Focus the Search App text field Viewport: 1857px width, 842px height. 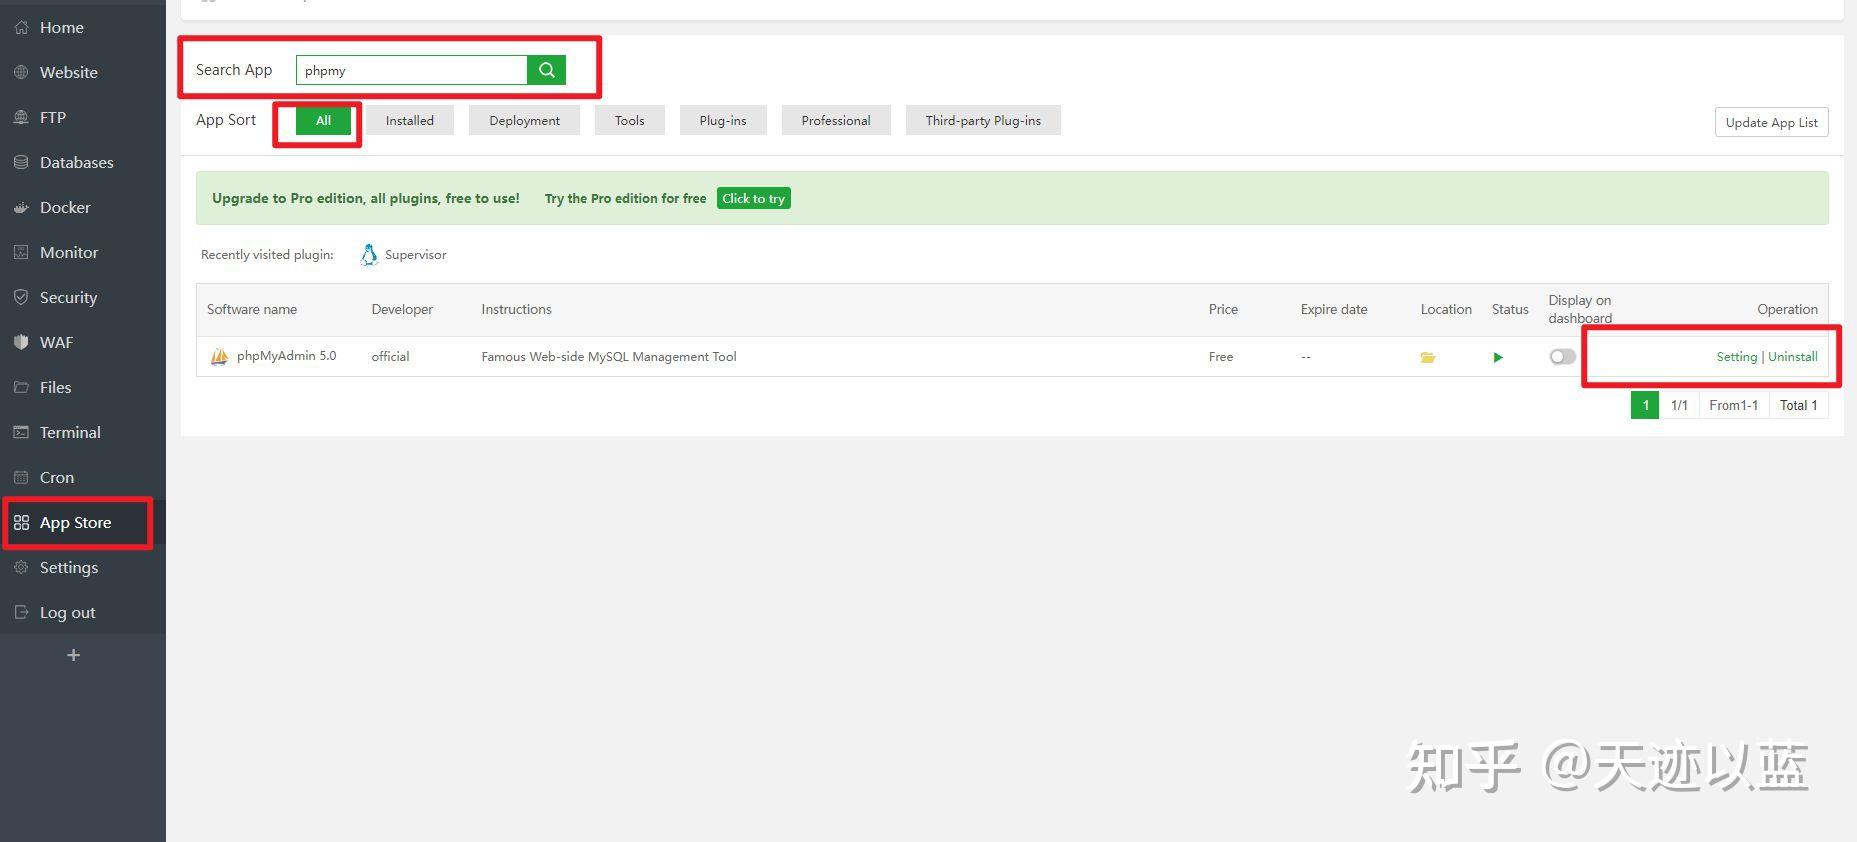coord(411,70)
